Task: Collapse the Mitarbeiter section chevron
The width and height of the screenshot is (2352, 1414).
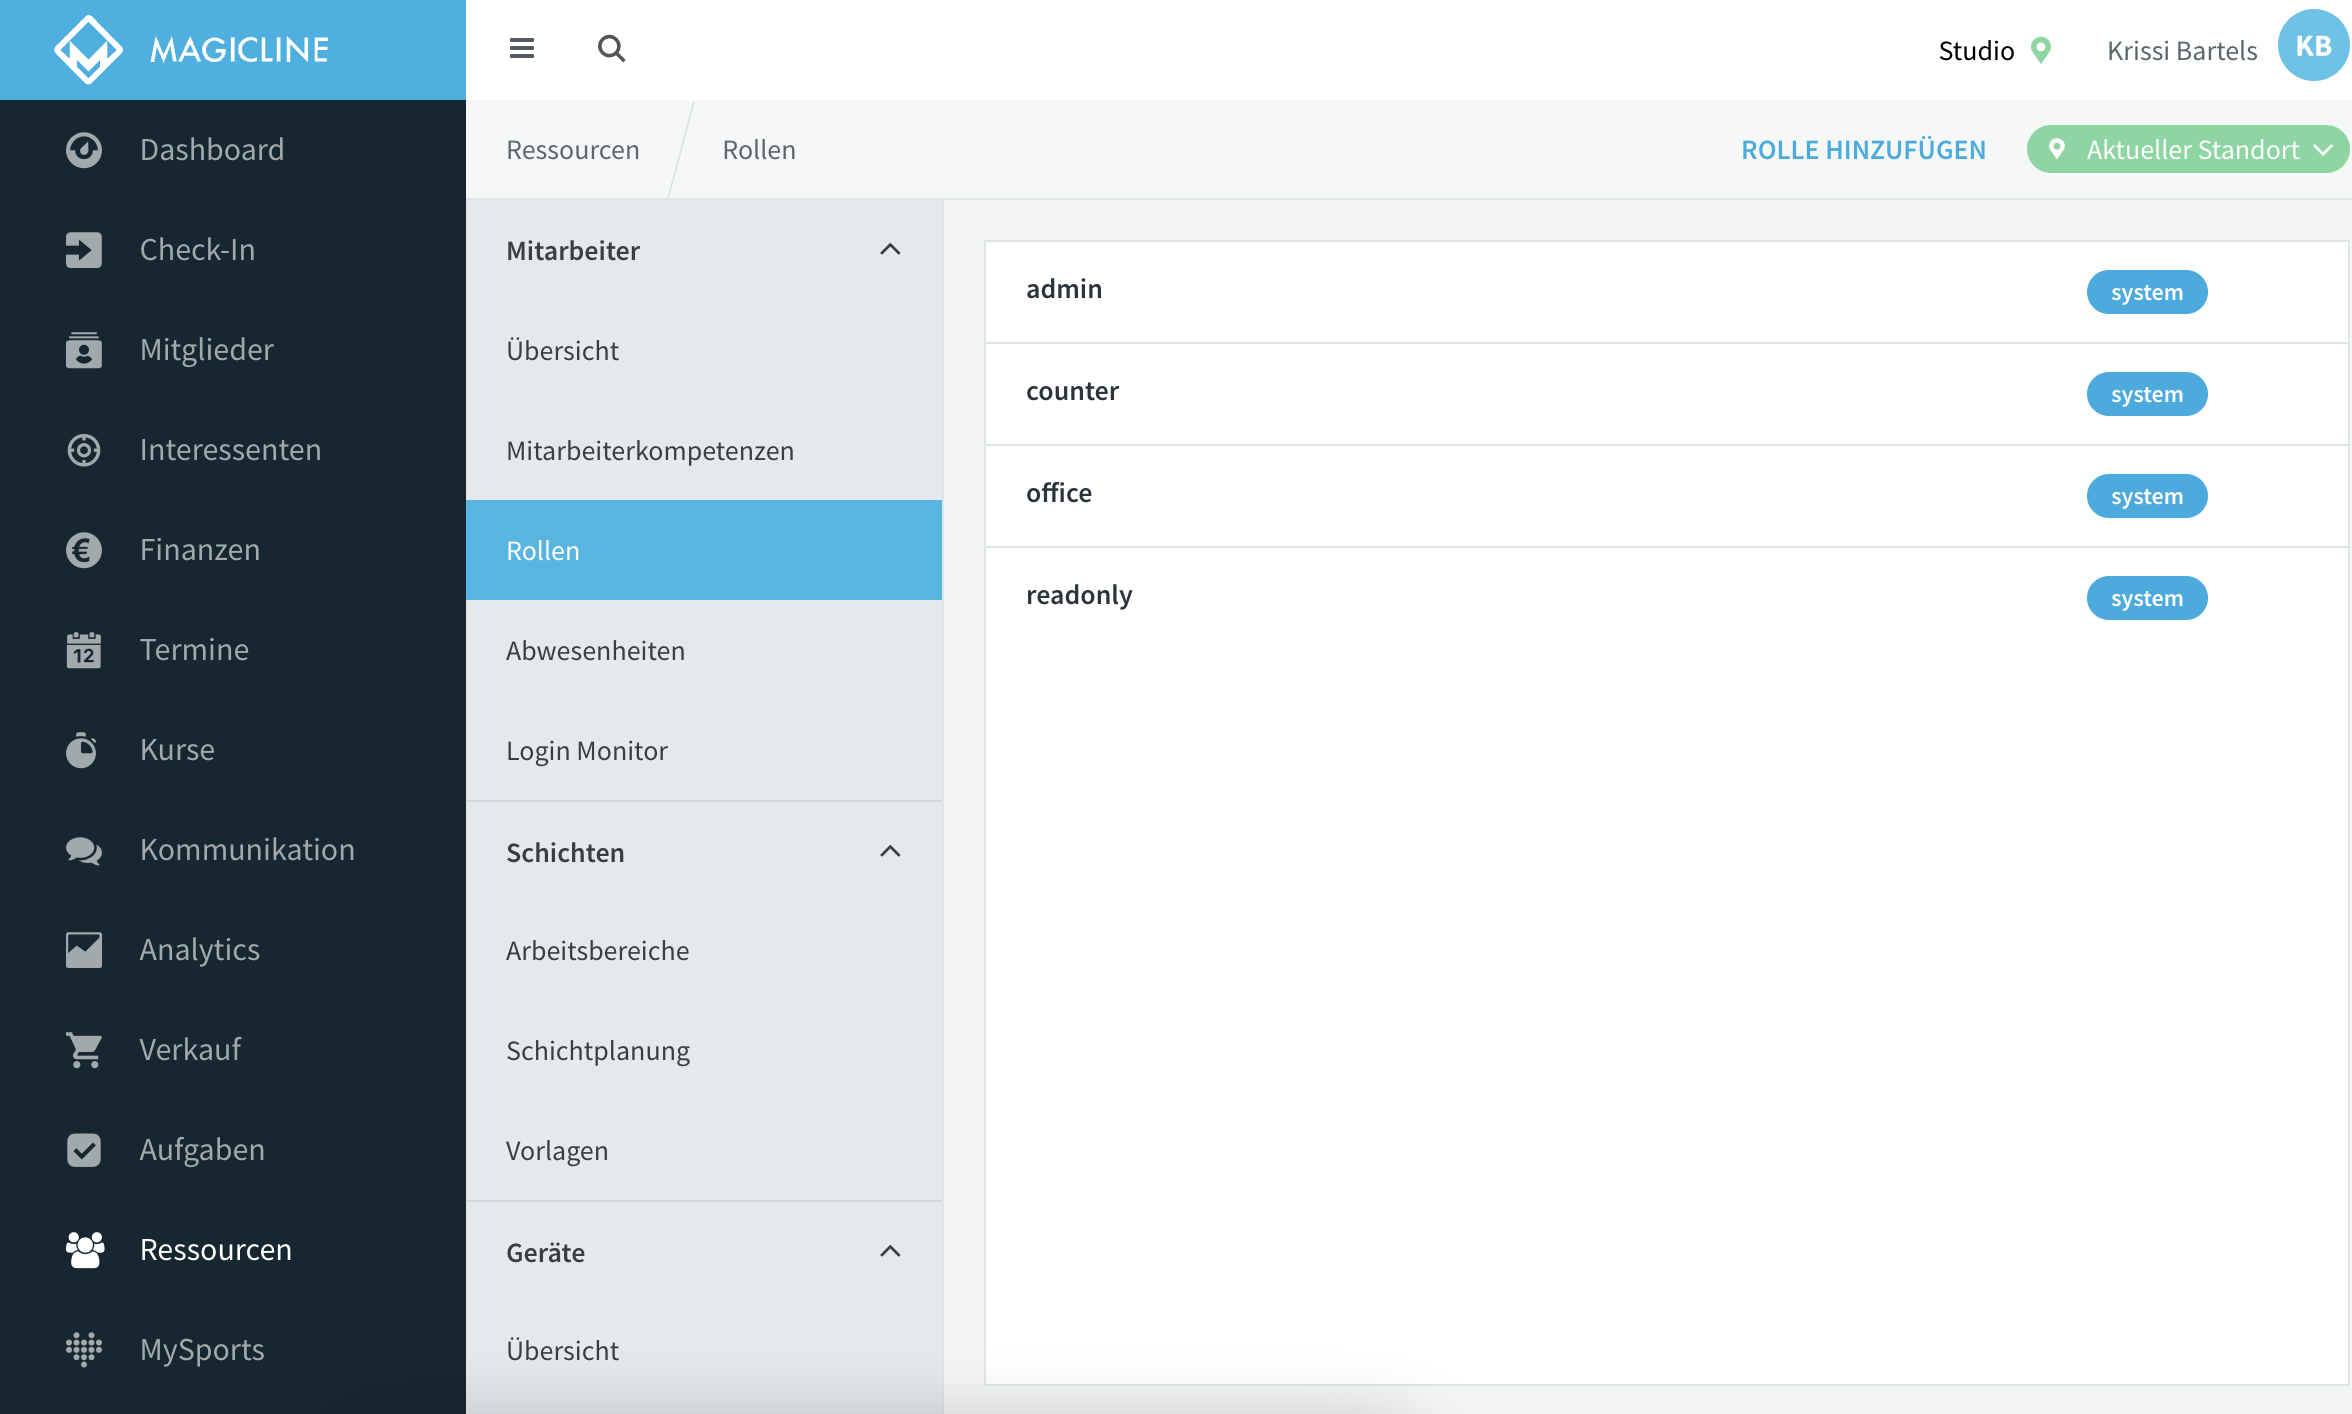Action: [x=890, y=250]
